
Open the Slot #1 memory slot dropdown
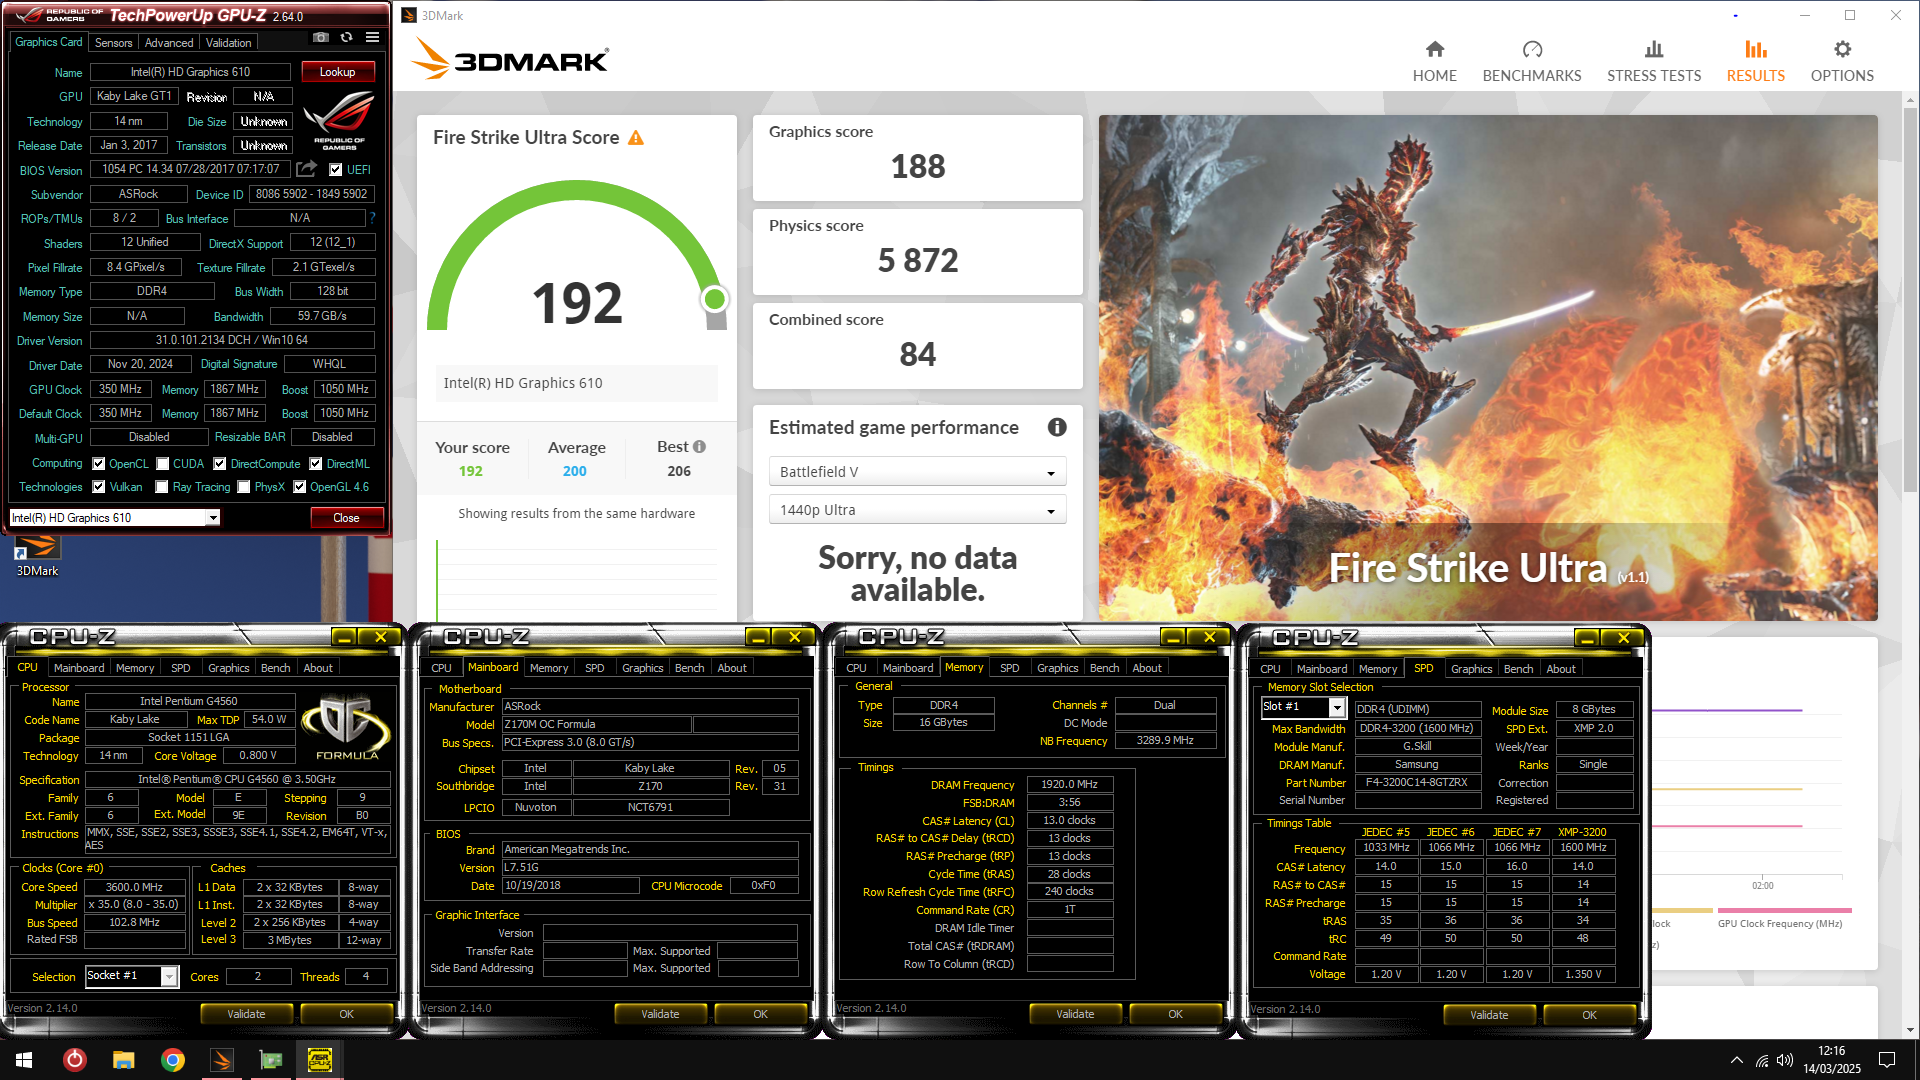point(1303,707)
